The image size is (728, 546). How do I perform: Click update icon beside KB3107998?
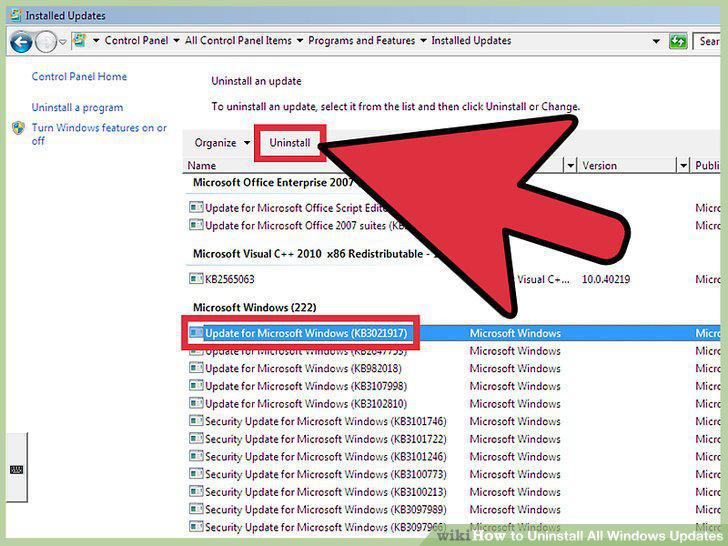point(196,386)
